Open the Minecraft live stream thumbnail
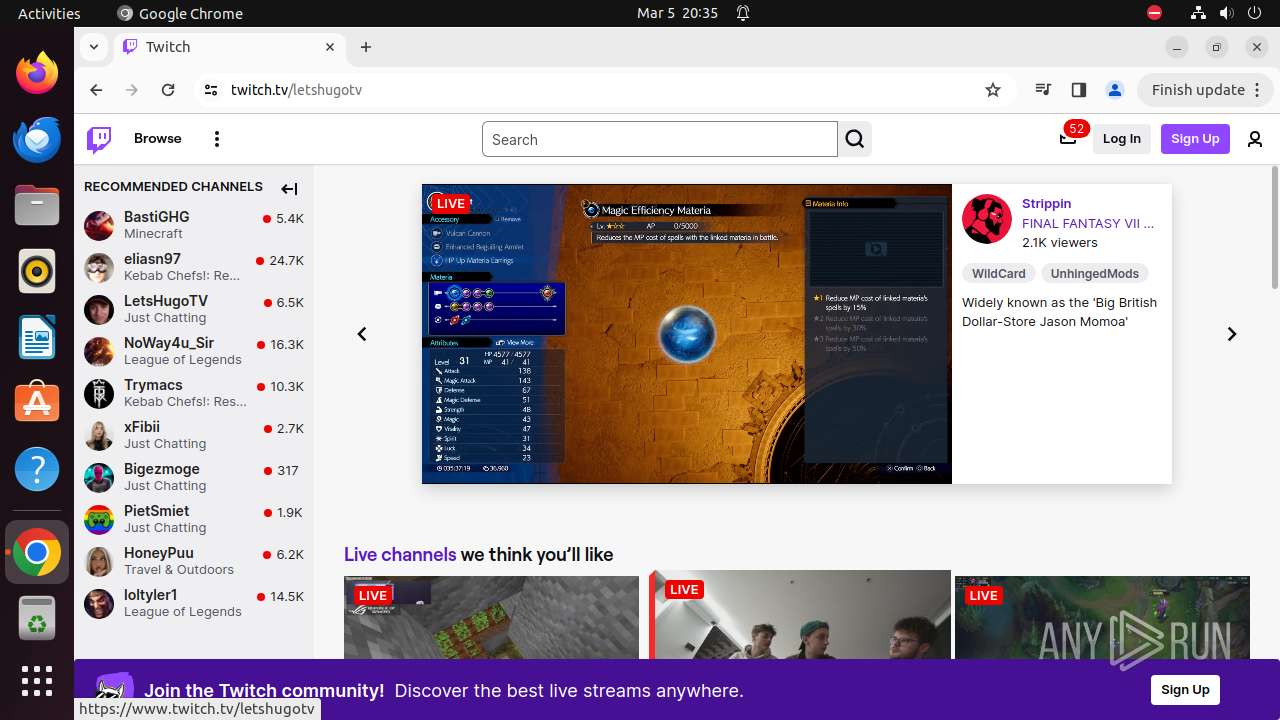Viewport: 1280px width, 720px height. point(491,618)
